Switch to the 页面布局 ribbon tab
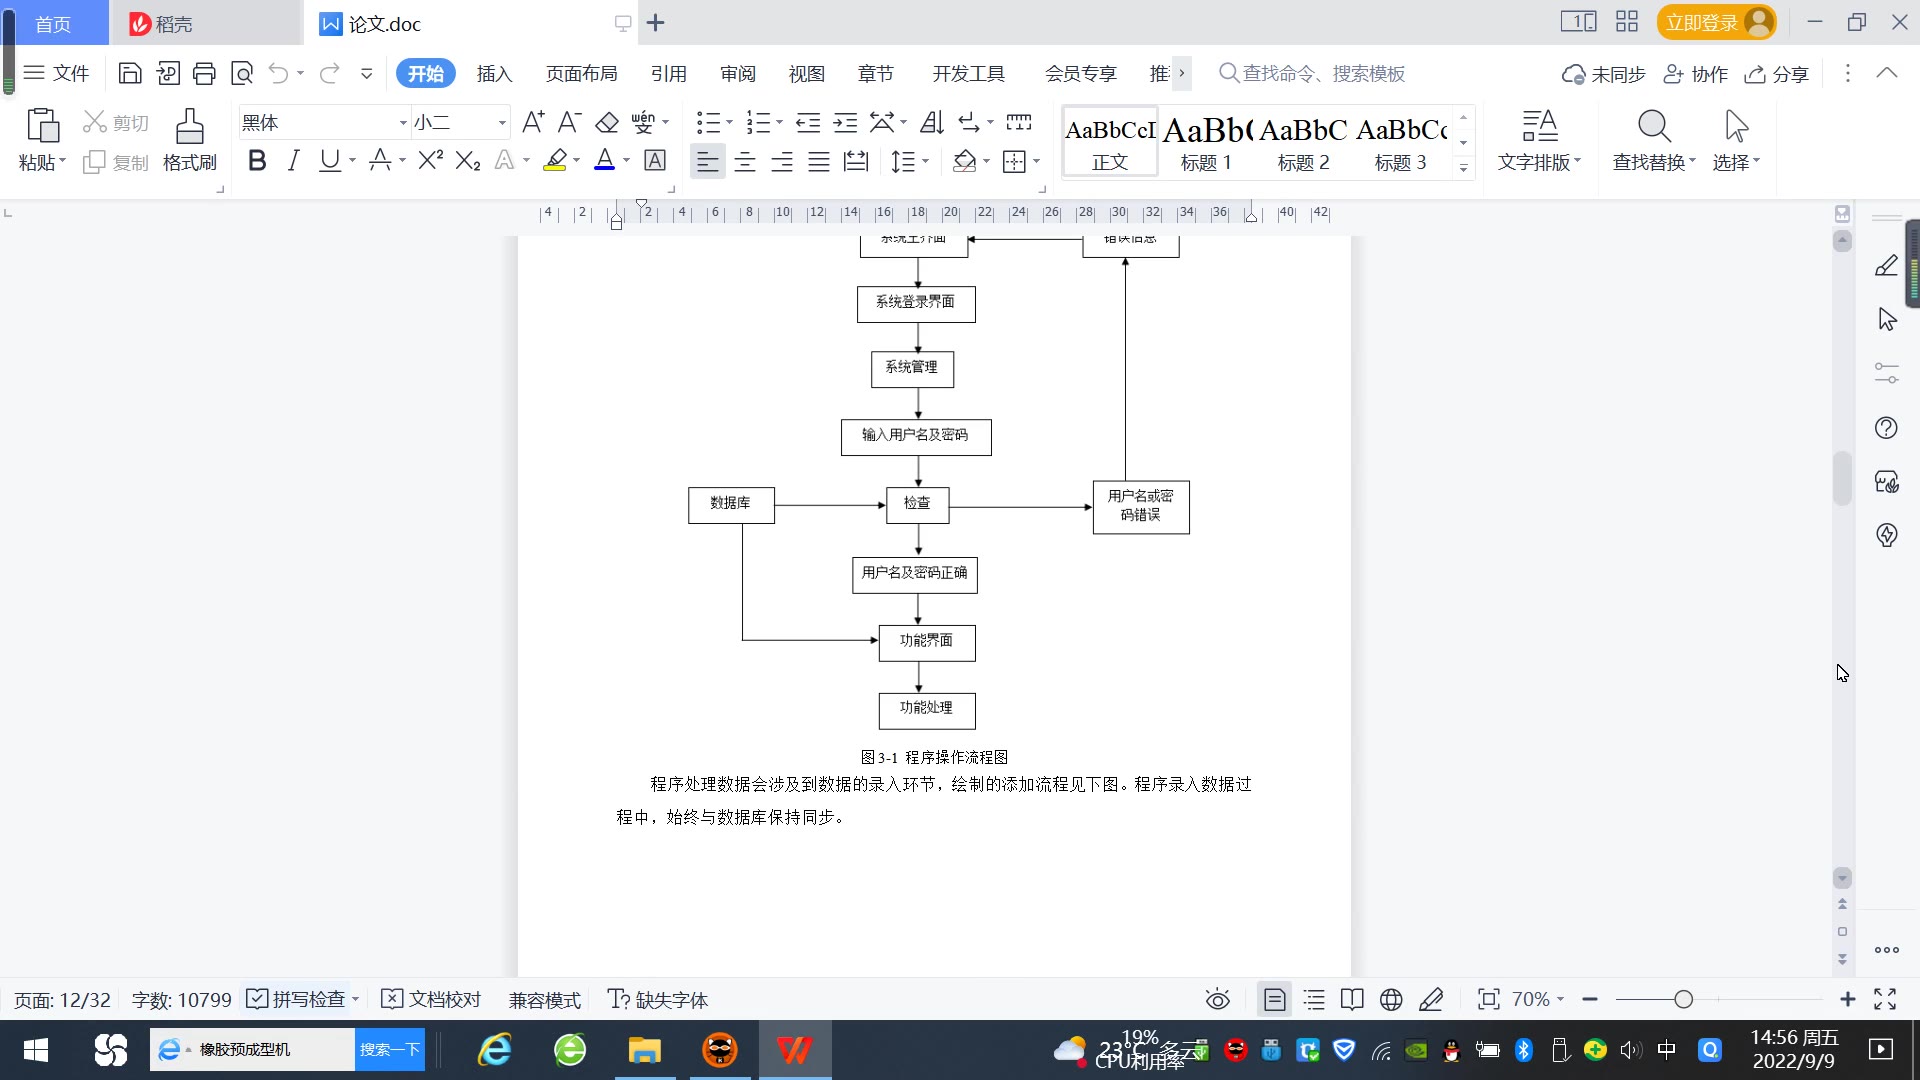The height and width of the screenshot is (1080, 1920). click(581, 73)
